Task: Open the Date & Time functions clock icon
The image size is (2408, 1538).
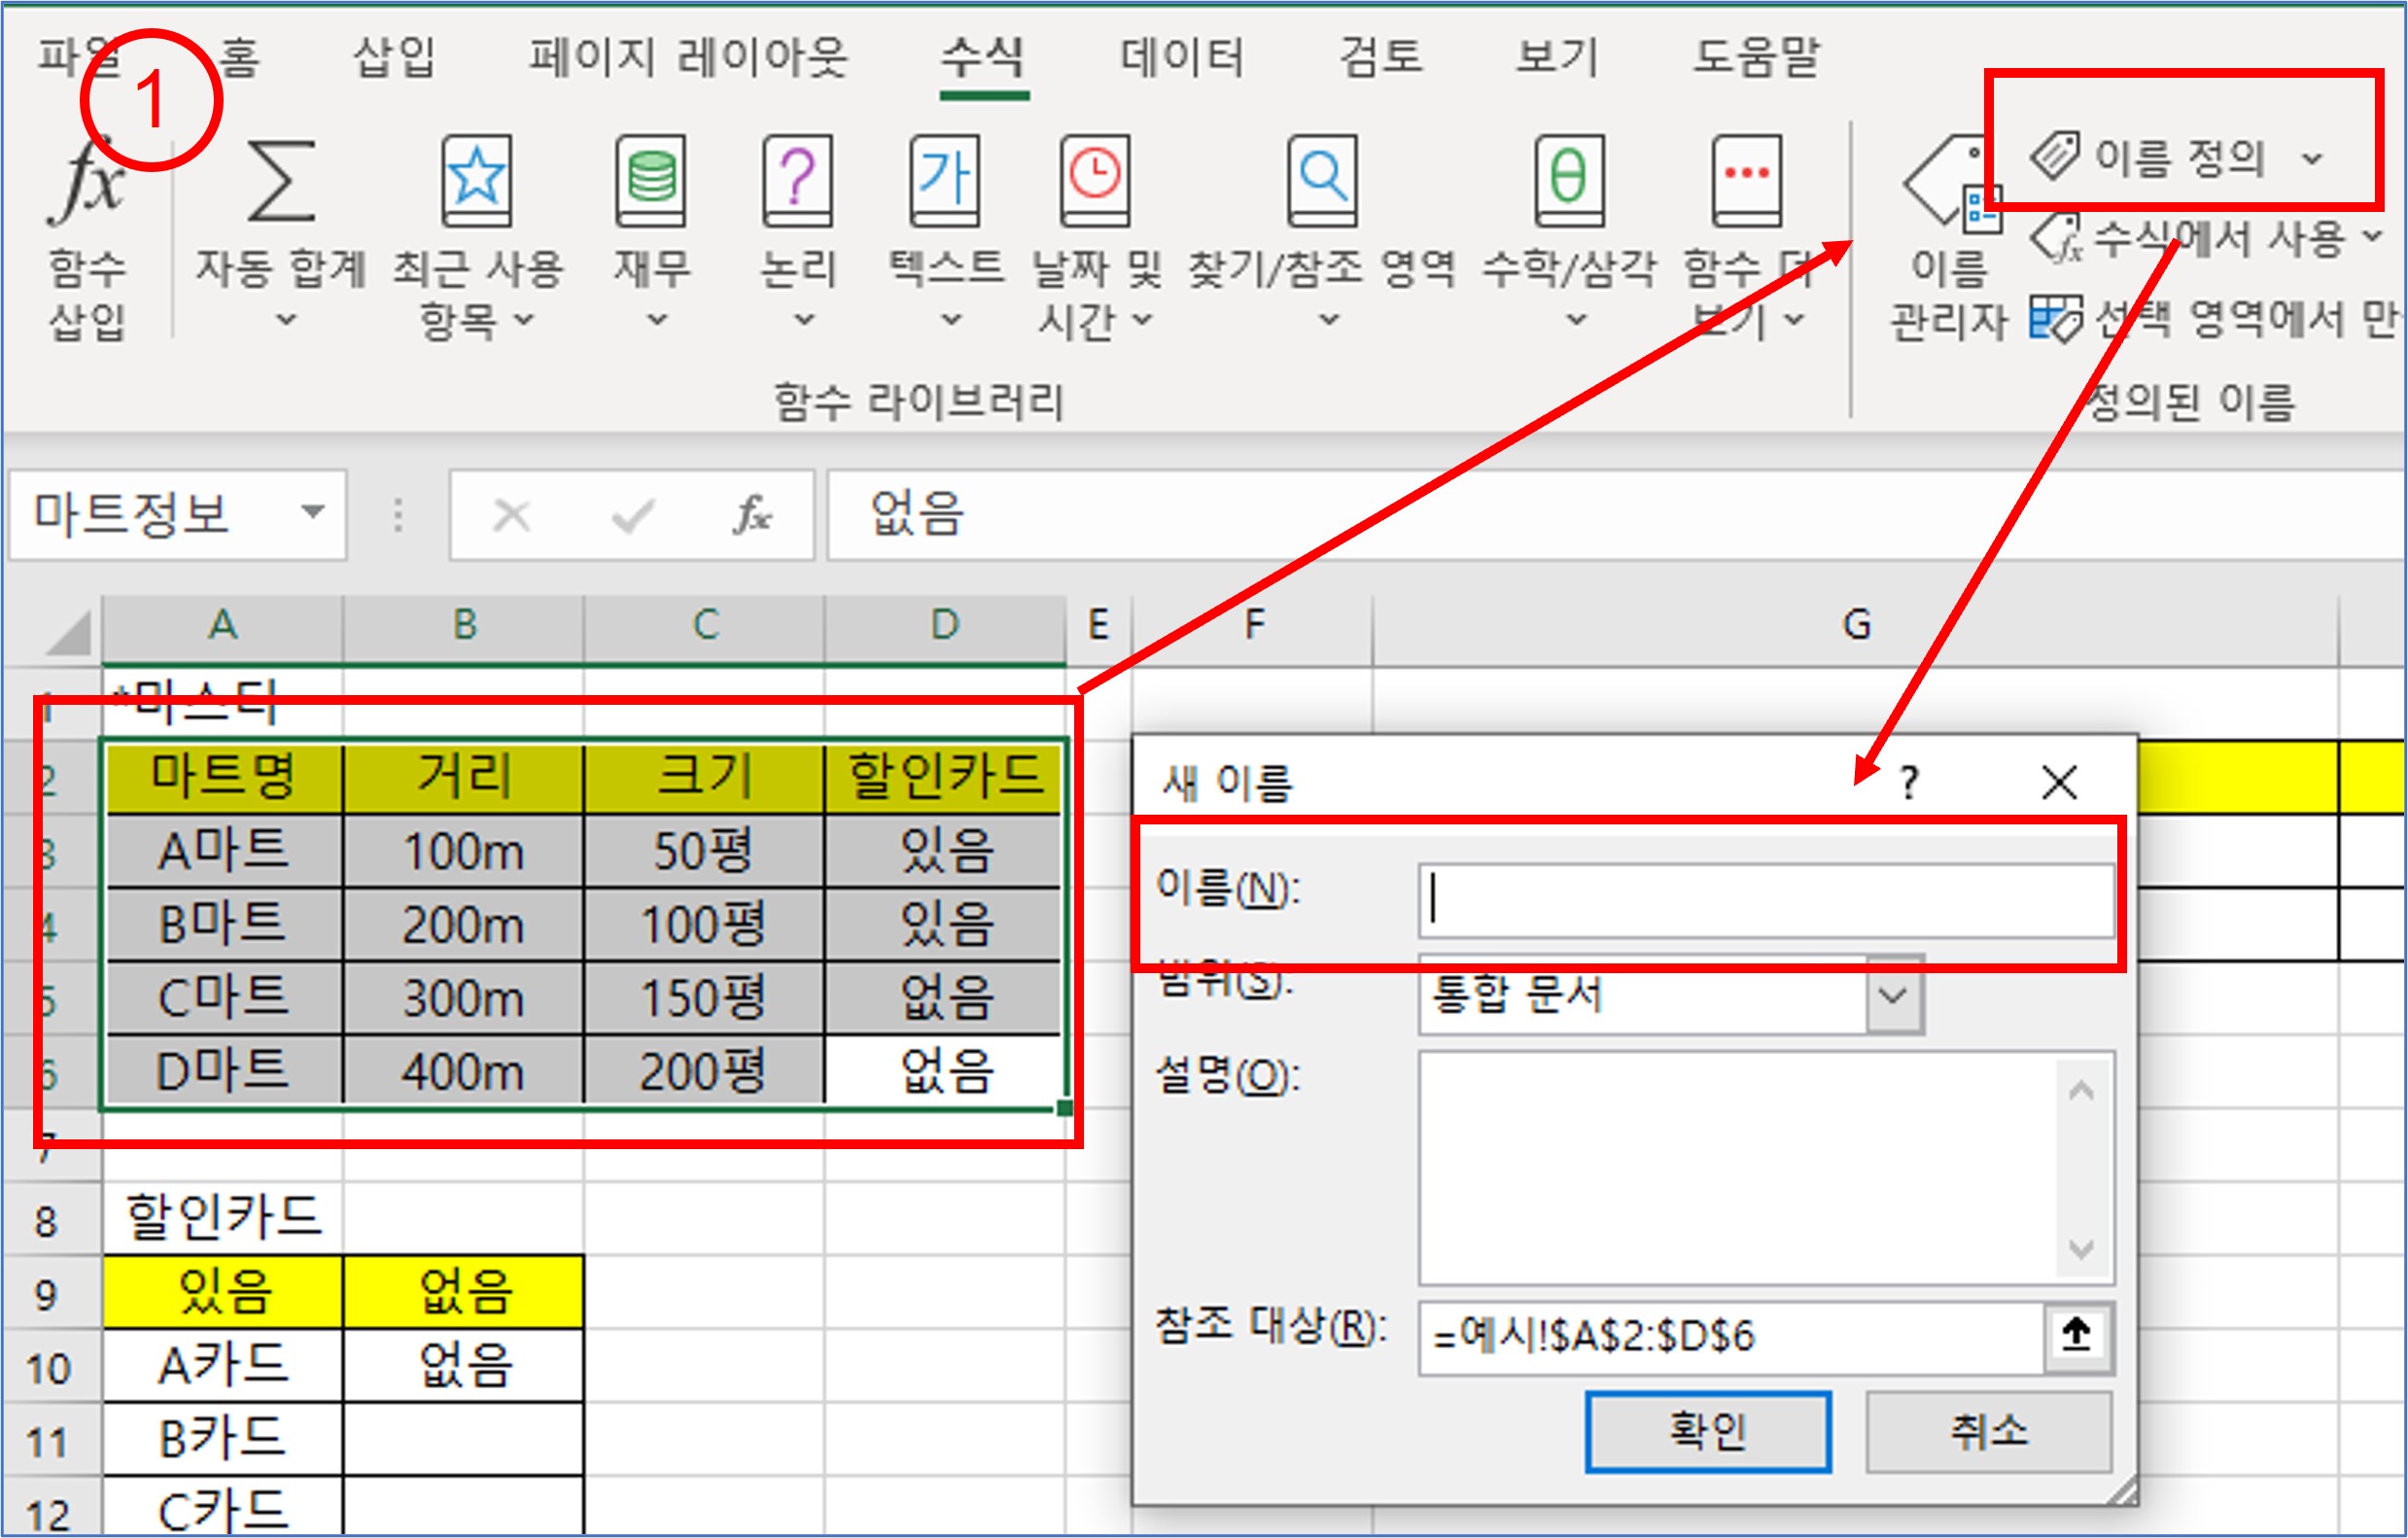Action: point(1095,183)
